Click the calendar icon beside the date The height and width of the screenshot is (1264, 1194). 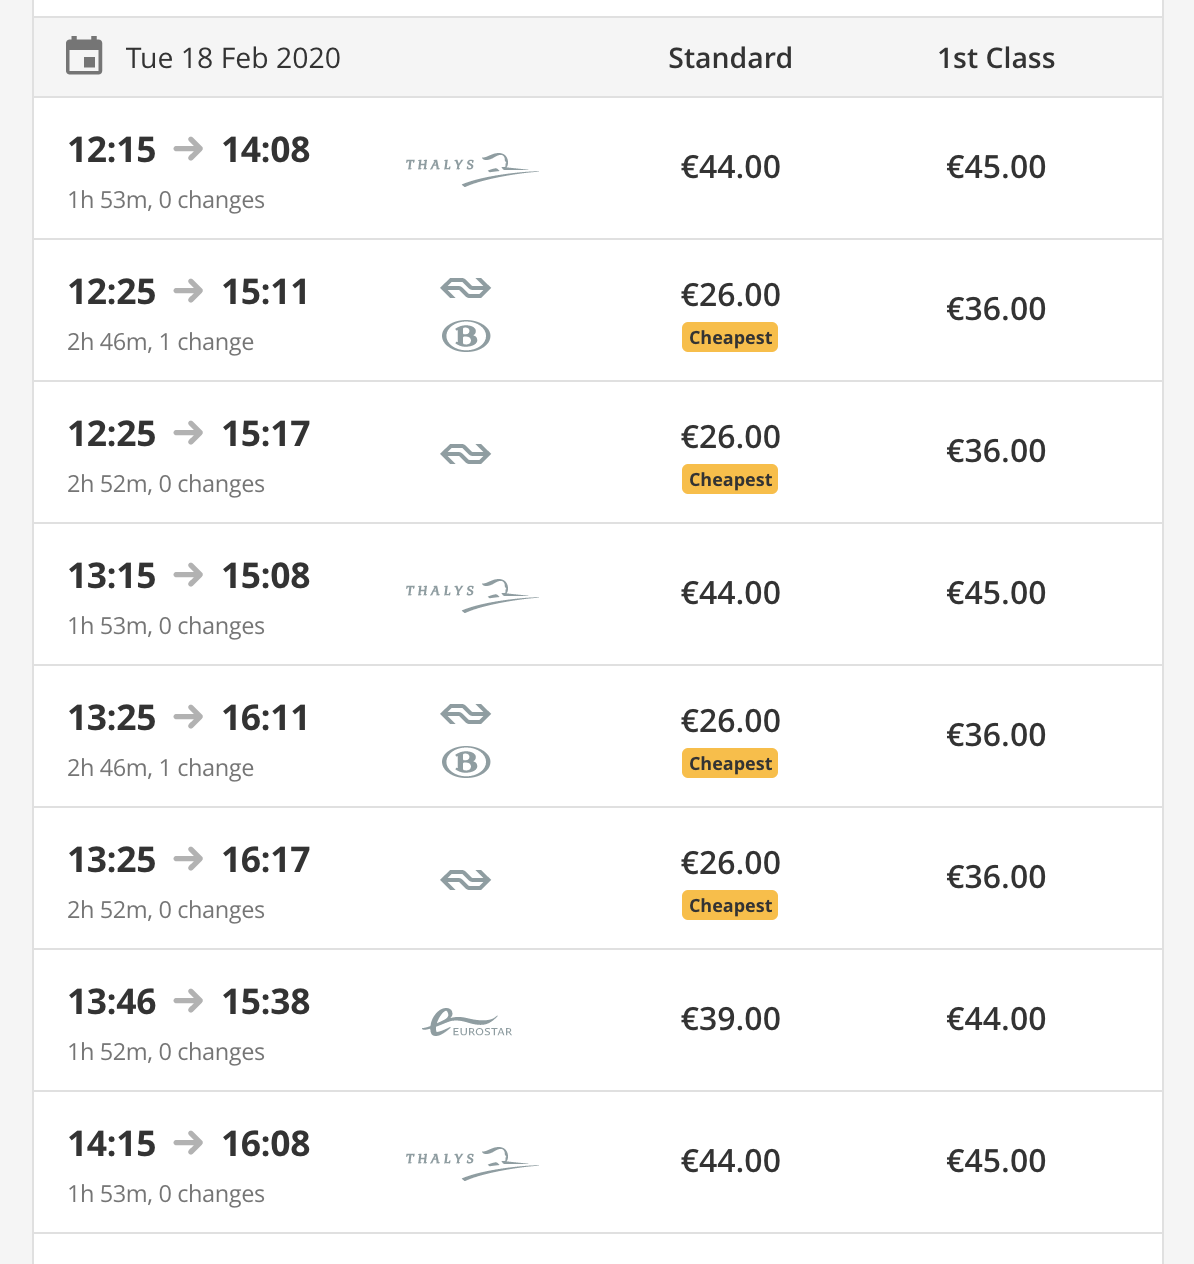tap(84, 57)
